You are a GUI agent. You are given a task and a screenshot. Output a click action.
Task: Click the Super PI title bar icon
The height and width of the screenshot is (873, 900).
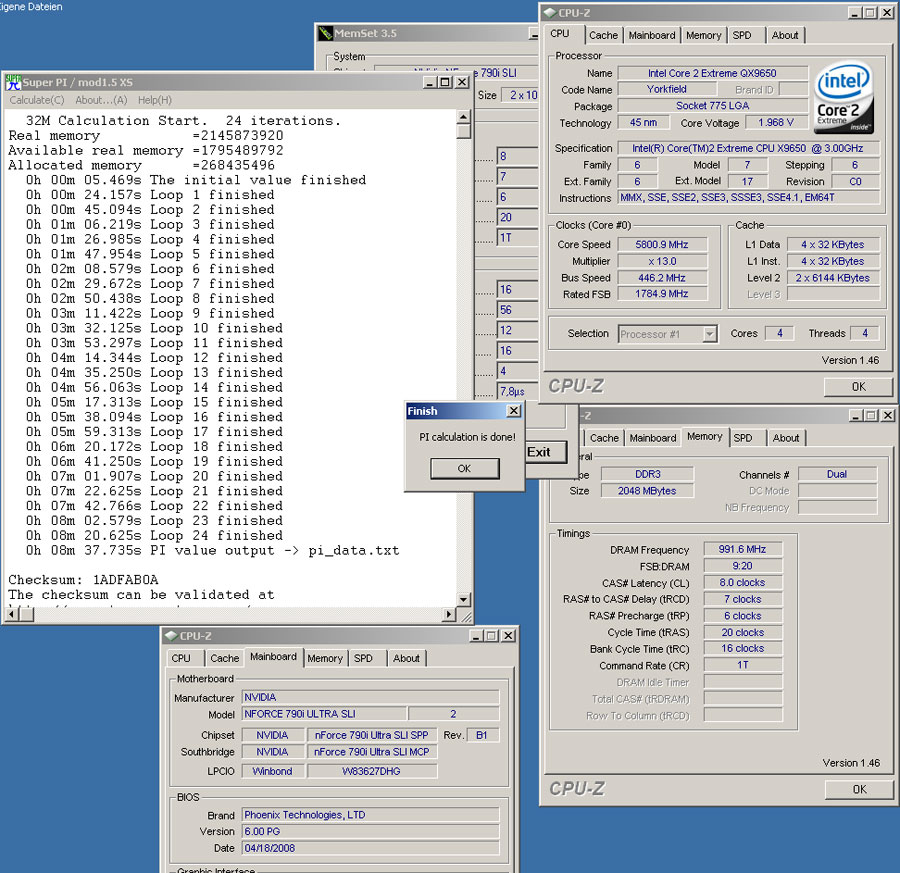pos(13,83)
